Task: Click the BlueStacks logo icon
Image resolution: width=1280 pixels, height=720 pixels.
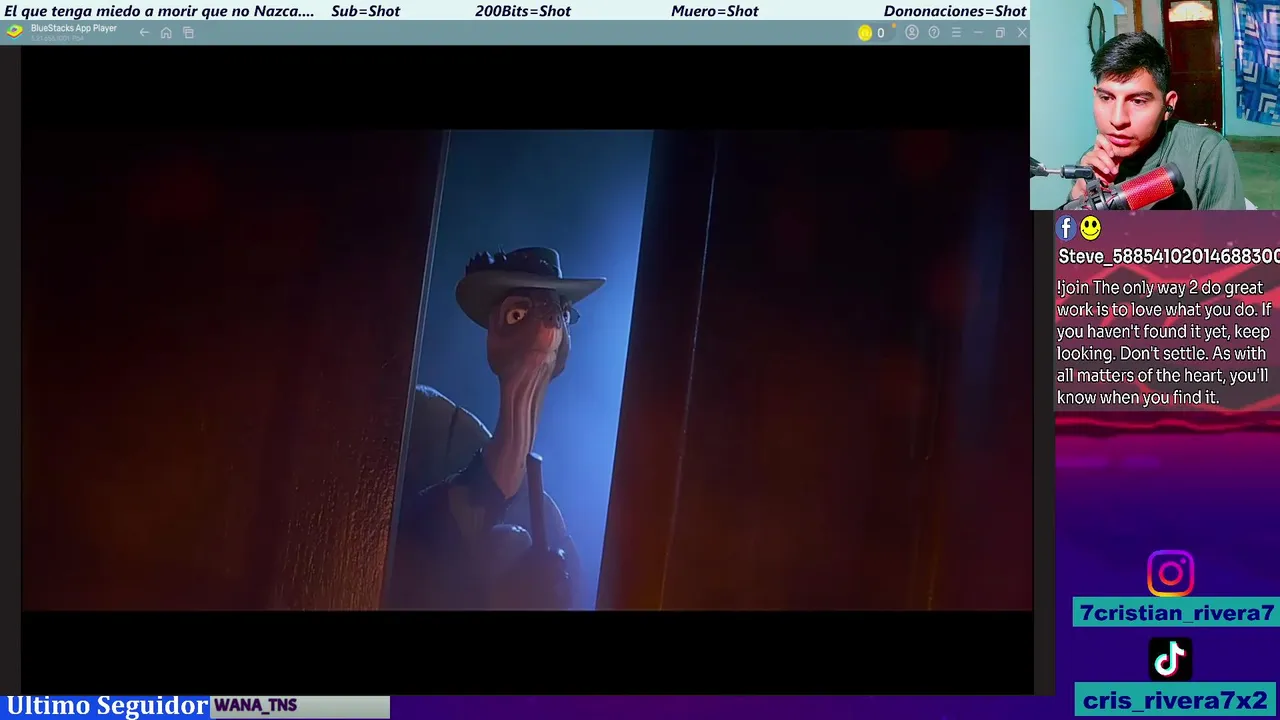Action: (14, 31)
